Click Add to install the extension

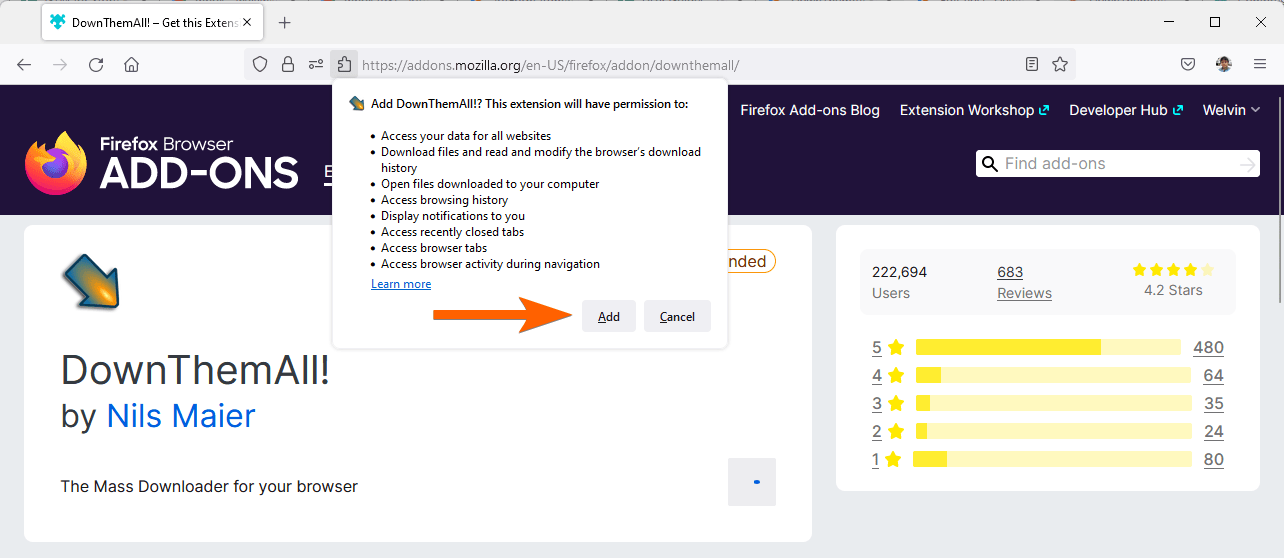click(x=608, y=317)
